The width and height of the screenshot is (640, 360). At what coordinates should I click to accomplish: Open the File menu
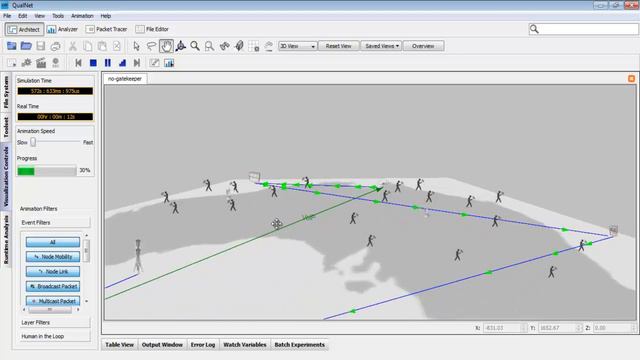tap(7, 16)
